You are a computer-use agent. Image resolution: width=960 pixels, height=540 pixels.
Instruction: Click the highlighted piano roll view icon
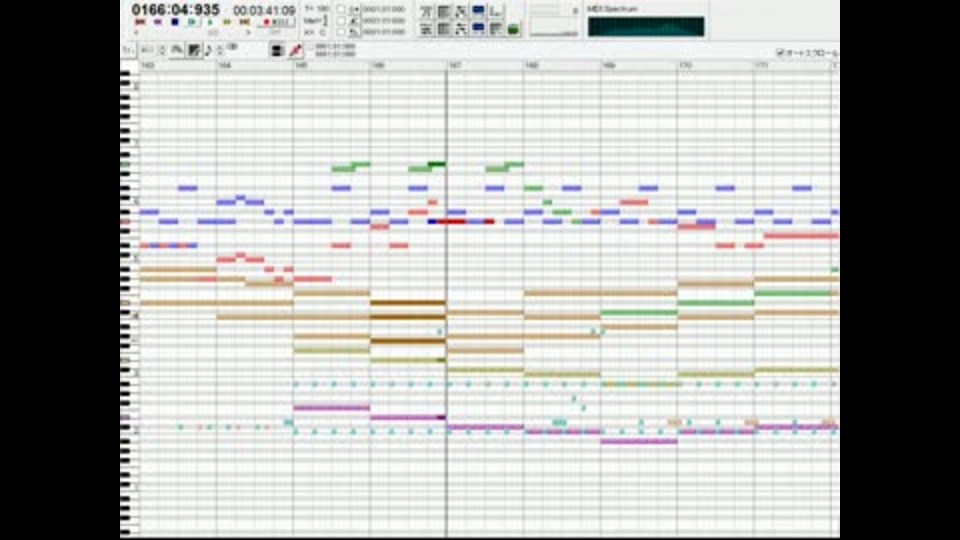pos(194,50)
